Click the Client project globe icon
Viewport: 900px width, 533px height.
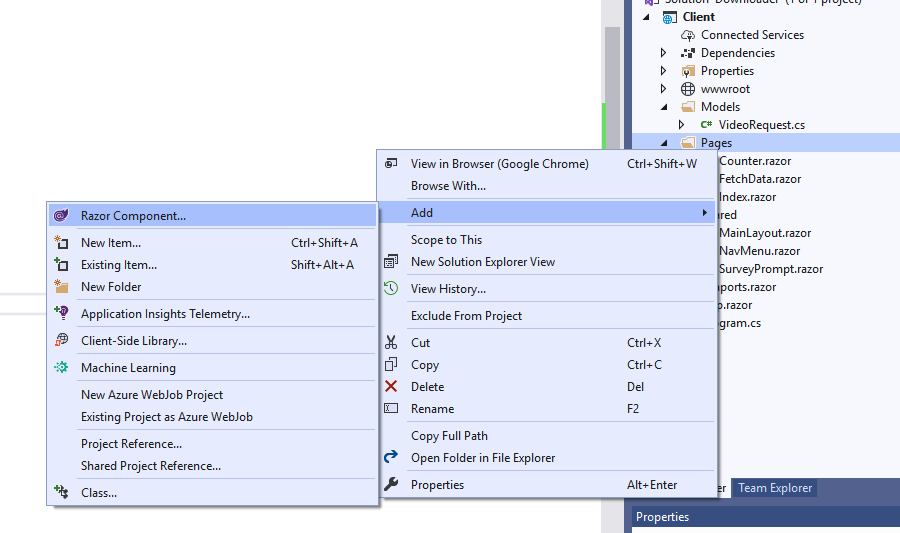[669, 17]
